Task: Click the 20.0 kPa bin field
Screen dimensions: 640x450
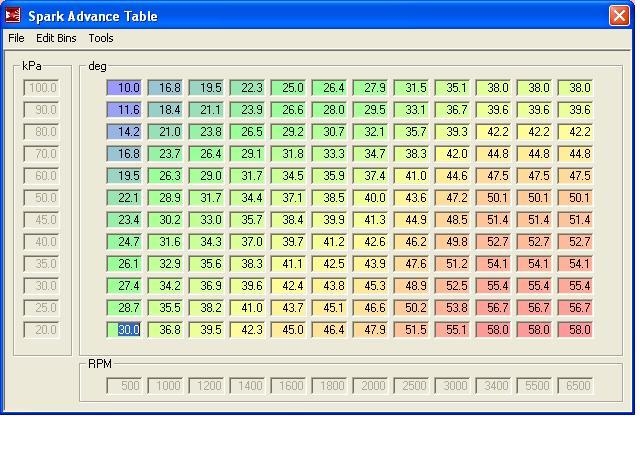Action: point(42,330)
